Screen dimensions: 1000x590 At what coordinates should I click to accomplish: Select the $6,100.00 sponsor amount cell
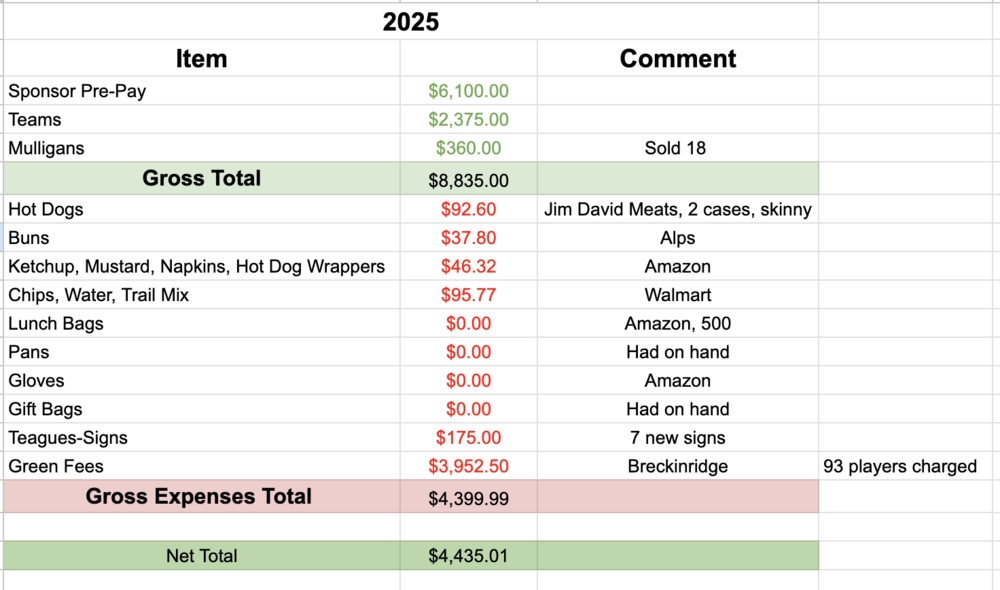point(468,91)
